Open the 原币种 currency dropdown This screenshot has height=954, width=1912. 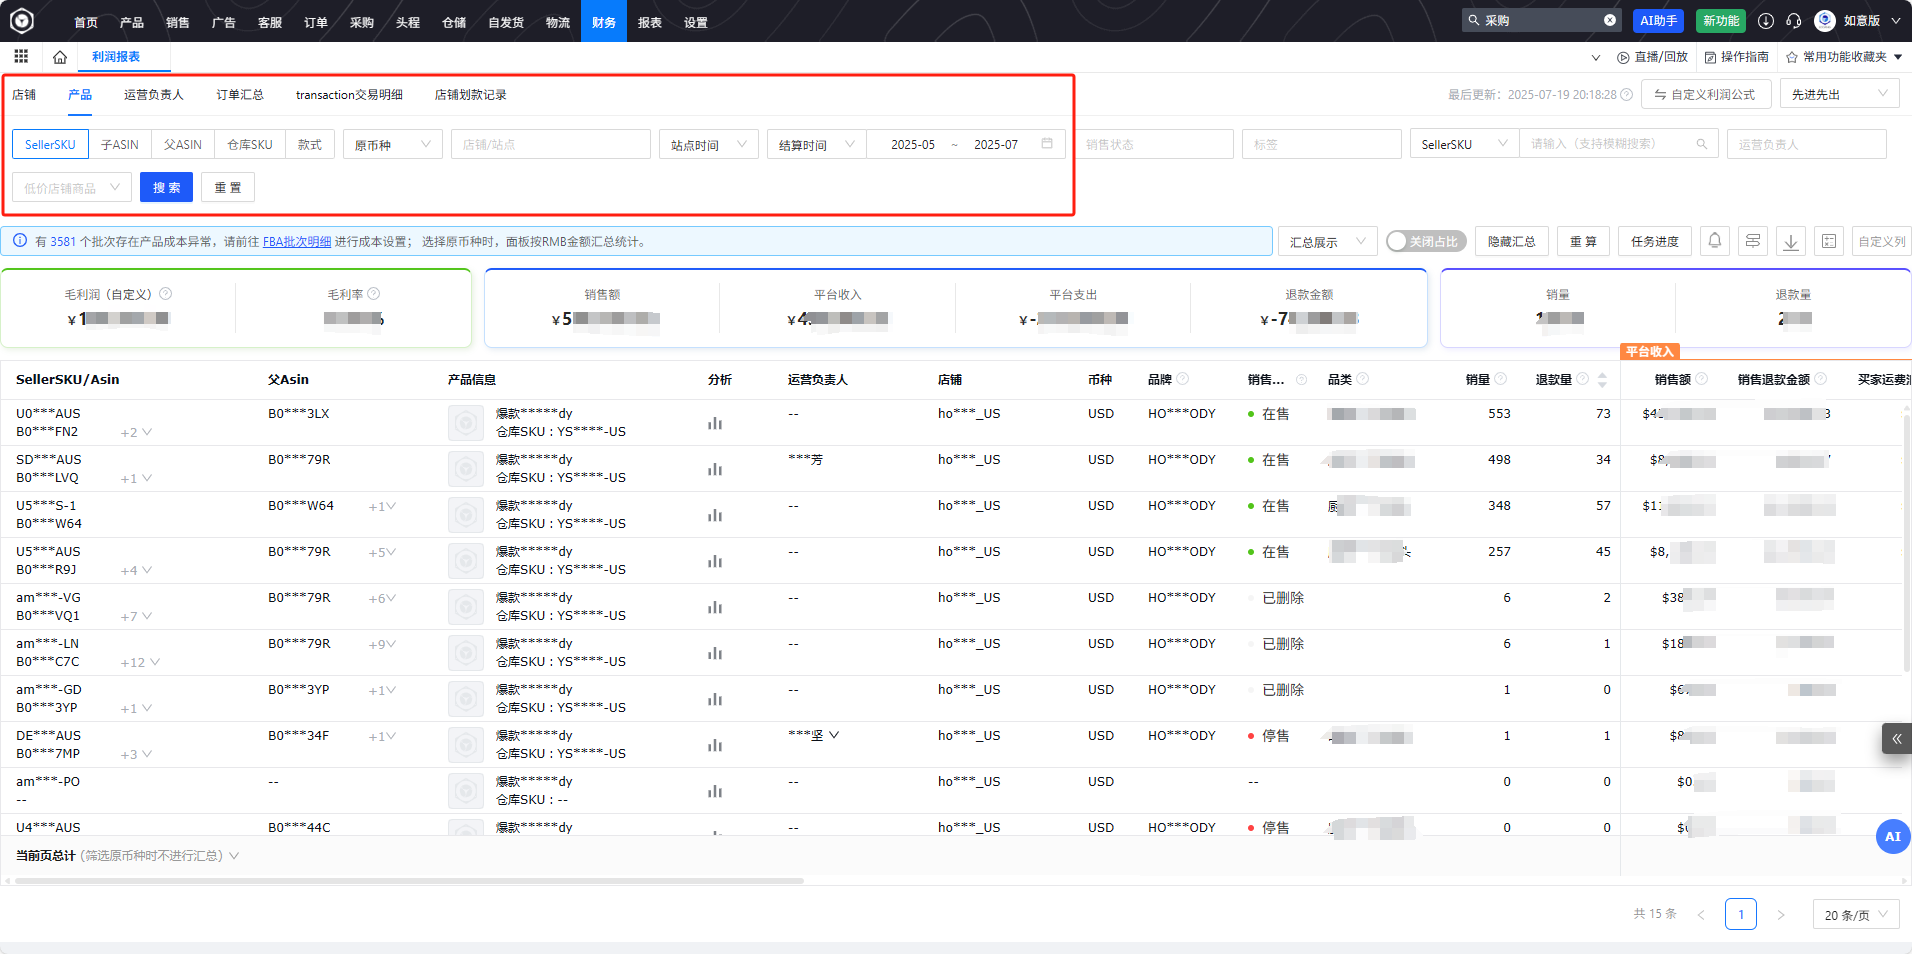[391, 143]
